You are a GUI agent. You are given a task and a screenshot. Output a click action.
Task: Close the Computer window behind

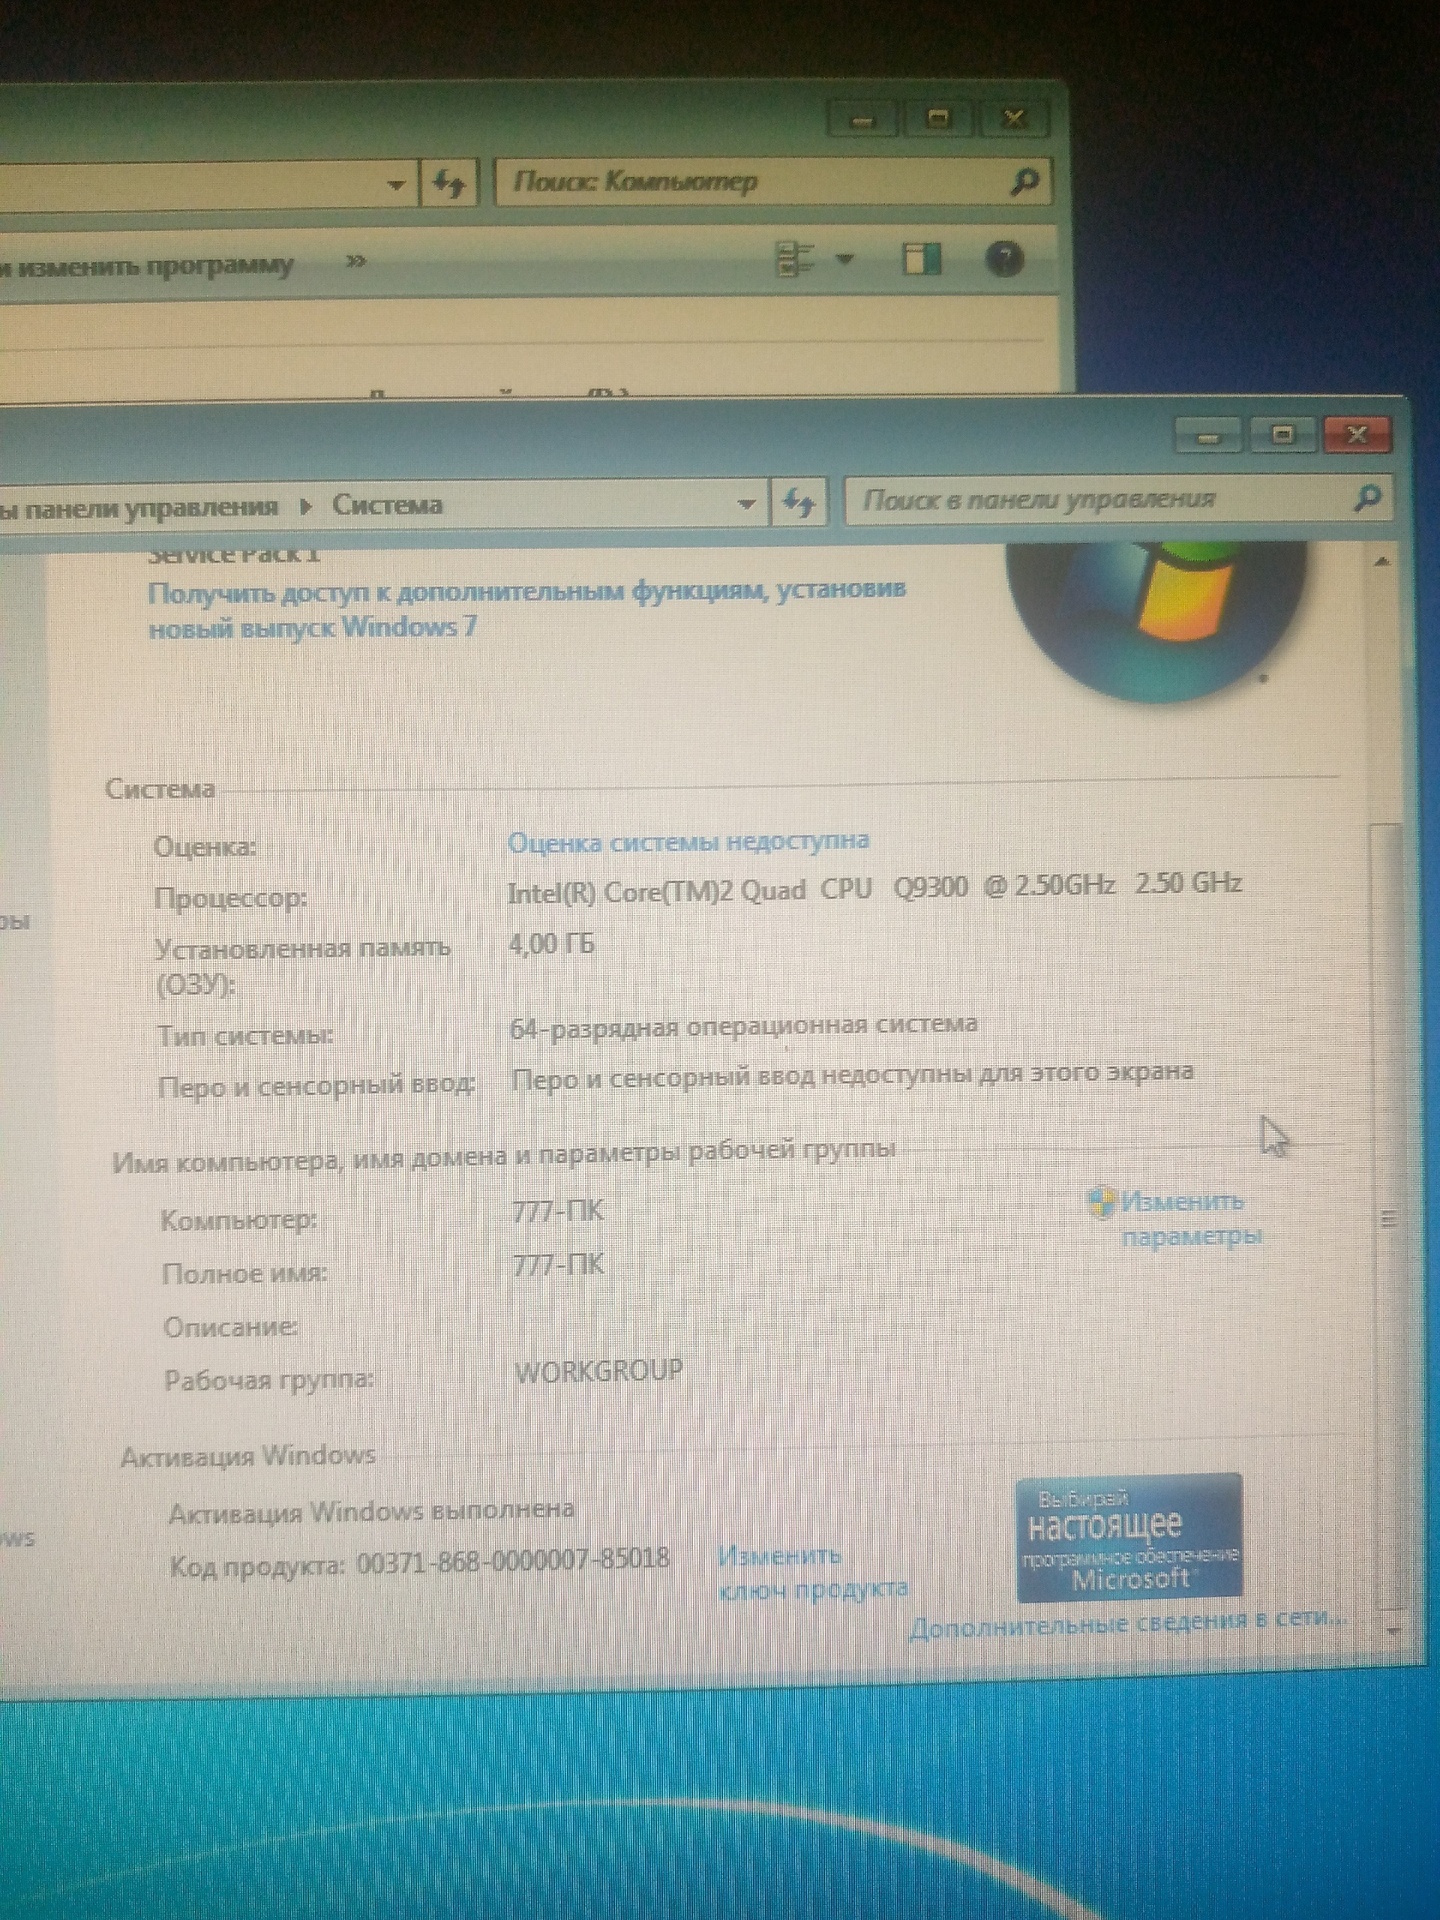[x=1014, y=119]
